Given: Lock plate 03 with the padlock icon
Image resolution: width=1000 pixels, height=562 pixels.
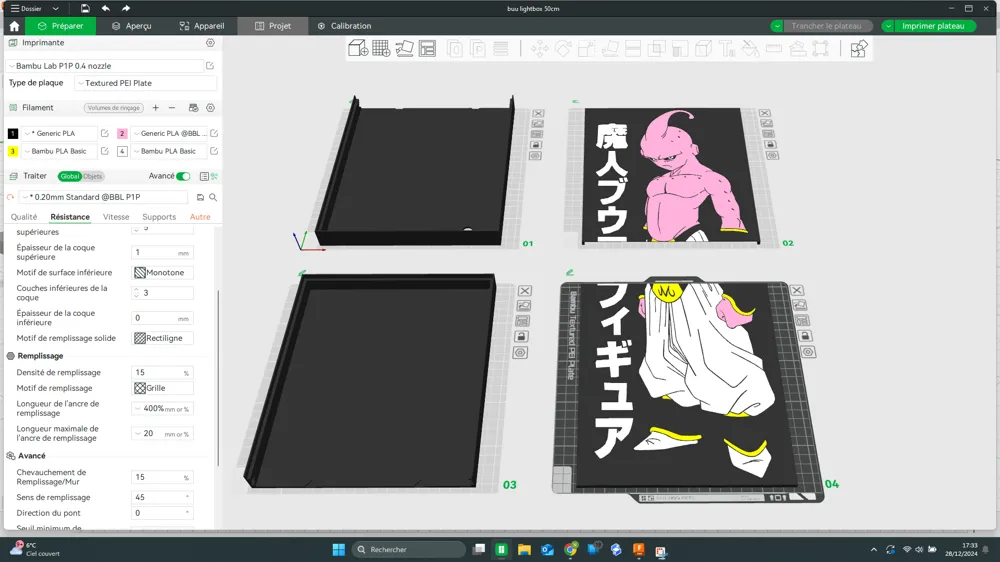Looking at the screenshot, I should click(521, 336).
